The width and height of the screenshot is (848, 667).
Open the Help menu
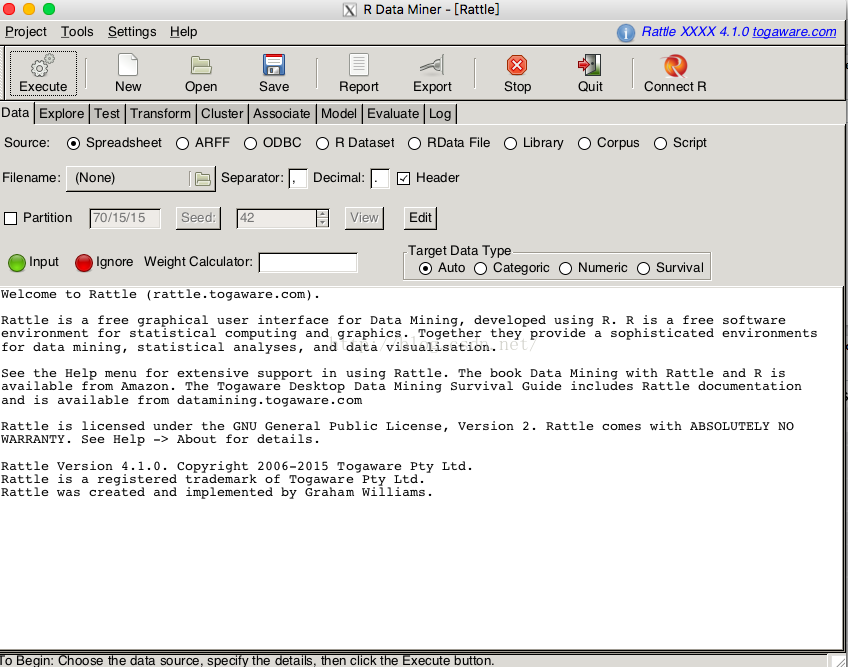pos(183,32)
